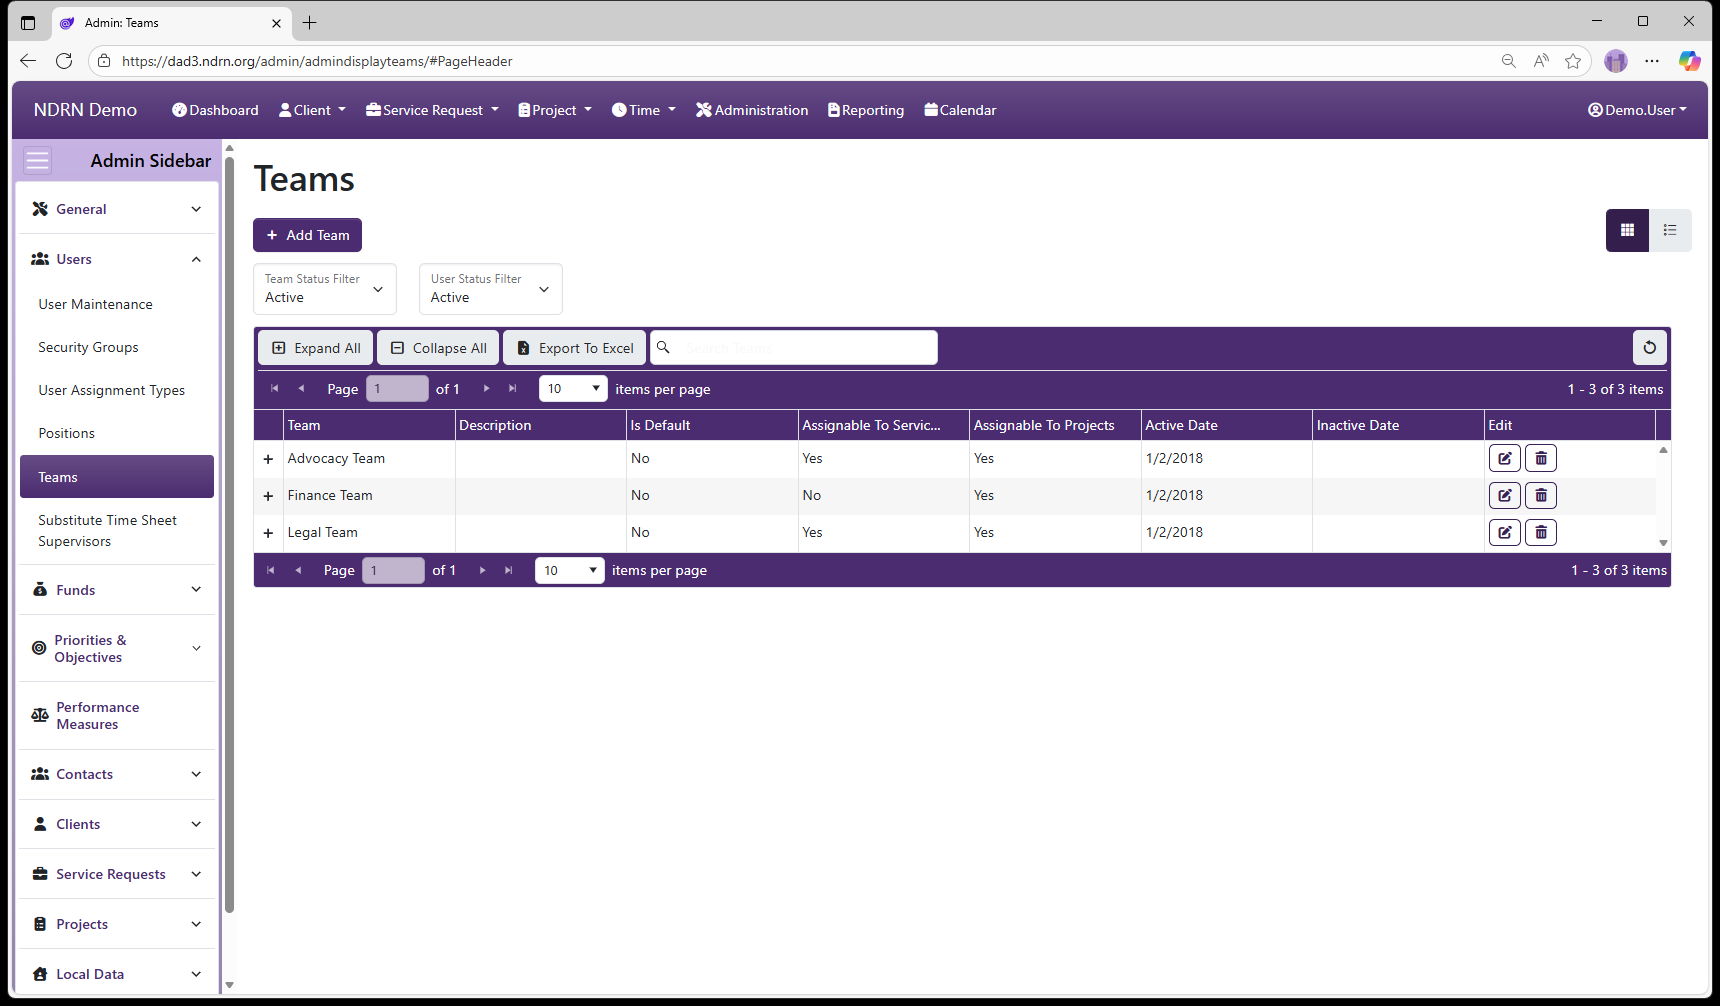Collapse the Users sidebar section
Screen dimensions: 1720x1006
tap(117, 259)
